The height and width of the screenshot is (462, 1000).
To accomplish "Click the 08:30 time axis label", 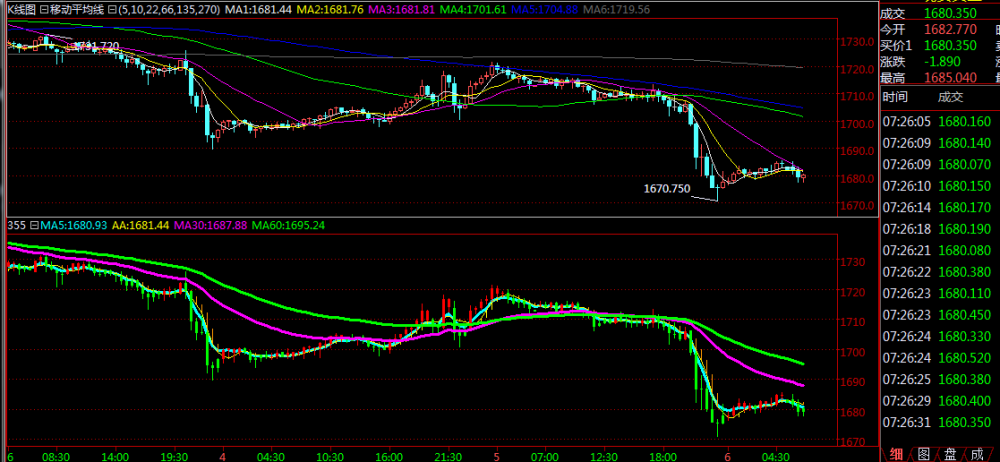I will click(56, 456).
